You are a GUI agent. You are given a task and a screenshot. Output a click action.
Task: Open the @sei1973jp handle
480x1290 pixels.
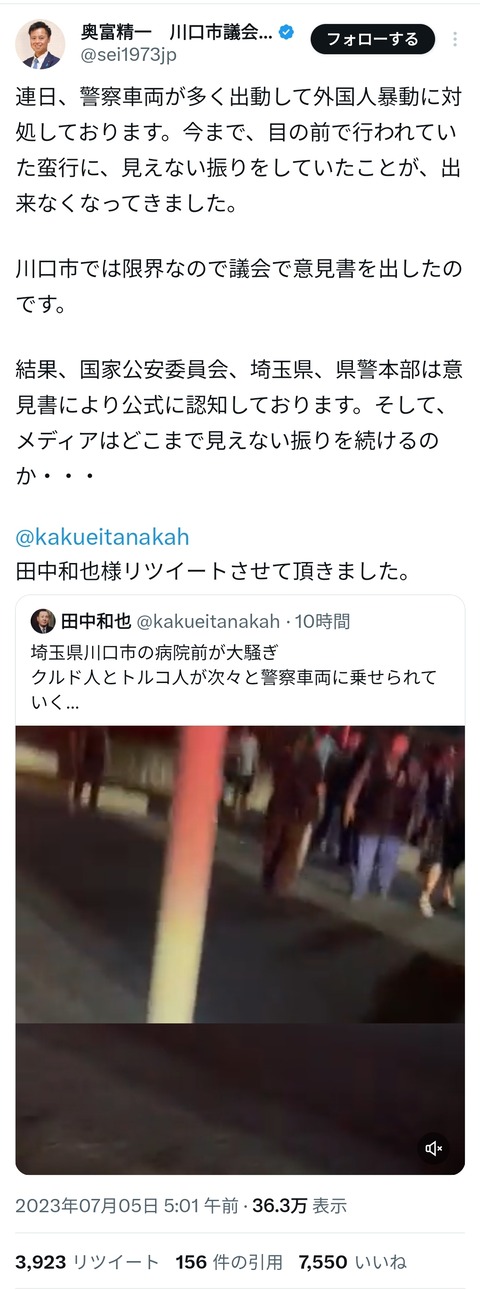129,55
